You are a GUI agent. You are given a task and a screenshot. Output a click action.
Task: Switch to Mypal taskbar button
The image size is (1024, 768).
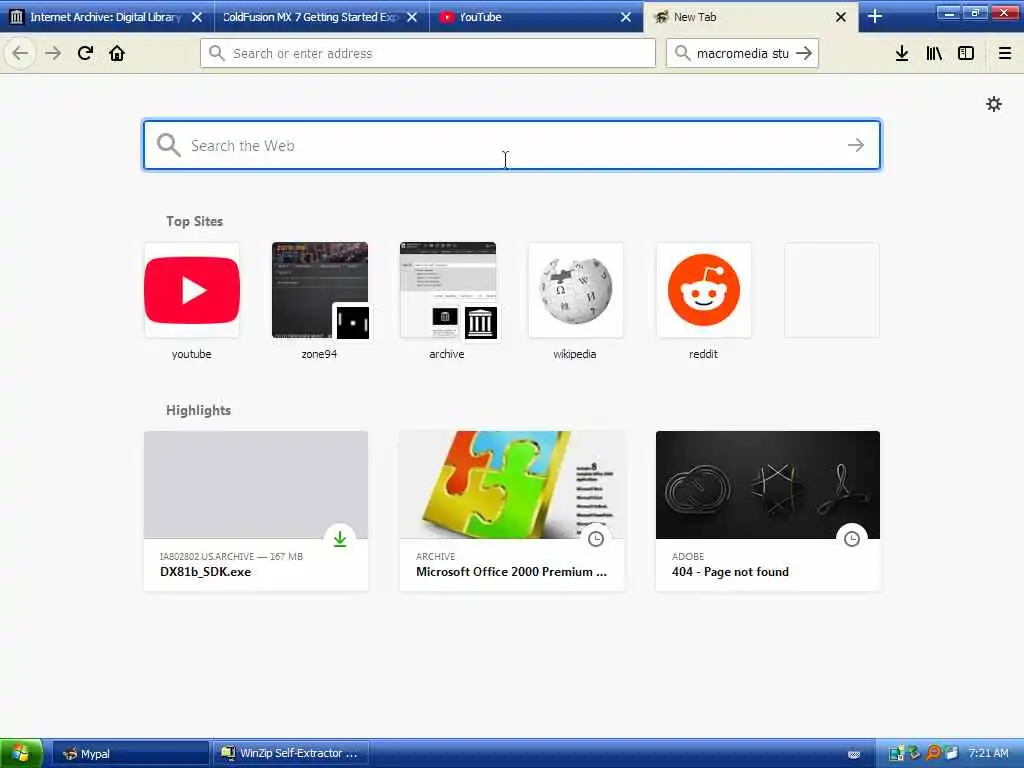pos(130,754)
